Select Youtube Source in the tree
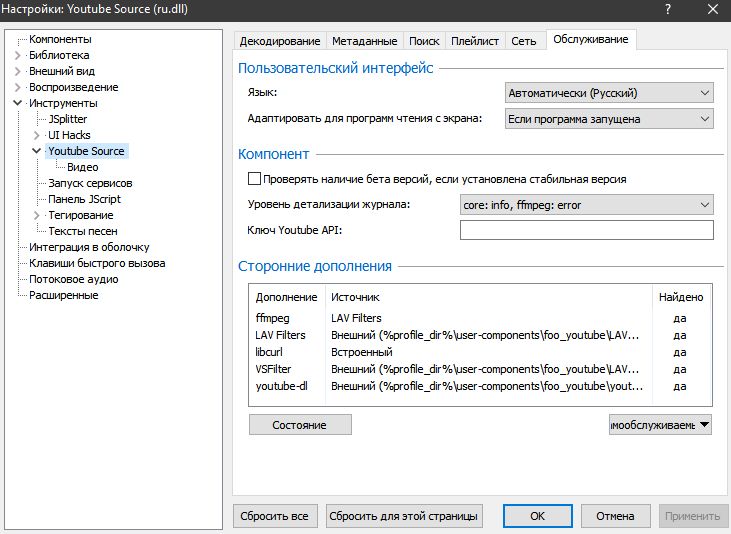This screenshot has width=731, height=534. click(87, 151)
